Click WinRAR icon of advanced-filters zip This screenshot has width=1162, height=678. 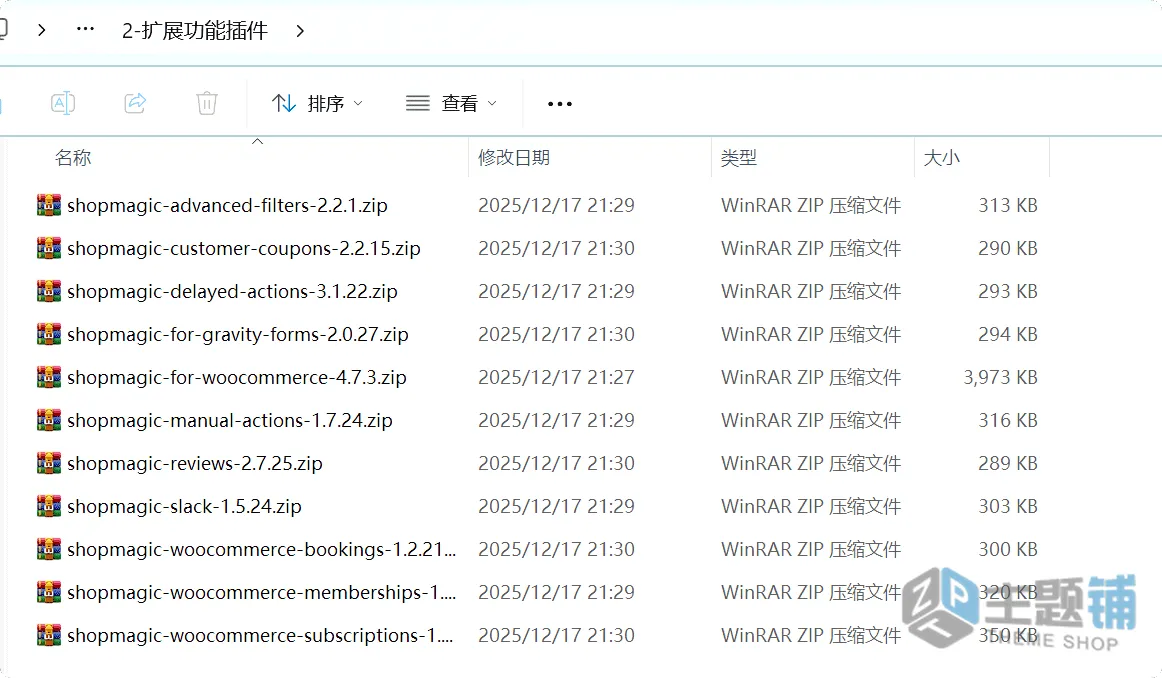(49, 205)
